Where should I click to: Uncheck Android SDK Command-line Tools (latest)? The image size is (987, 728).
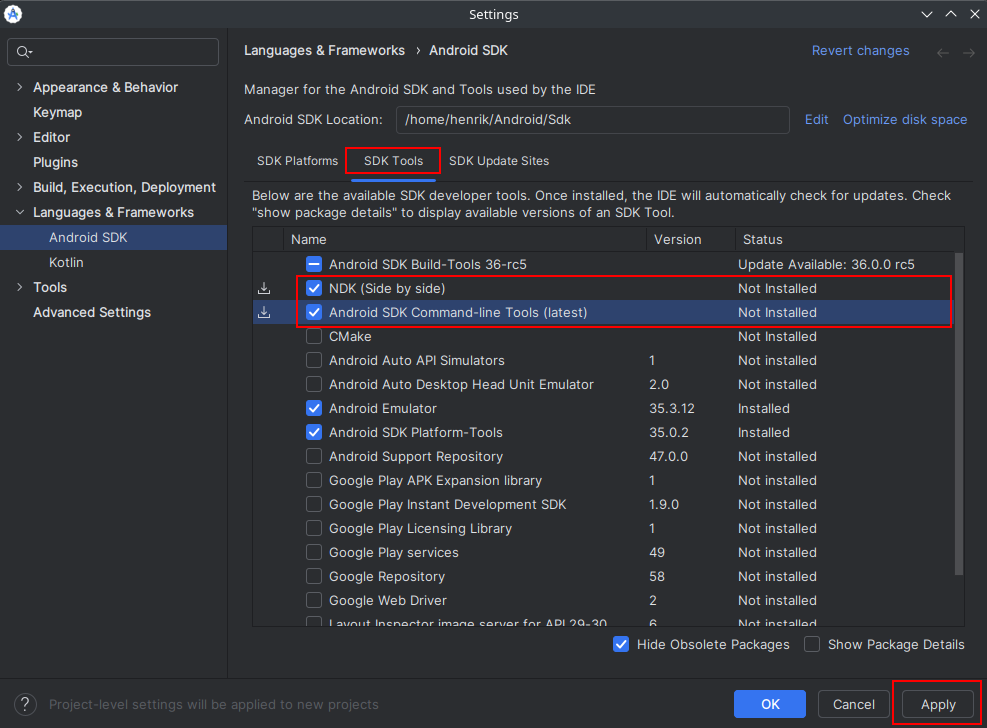pos(314,312)
